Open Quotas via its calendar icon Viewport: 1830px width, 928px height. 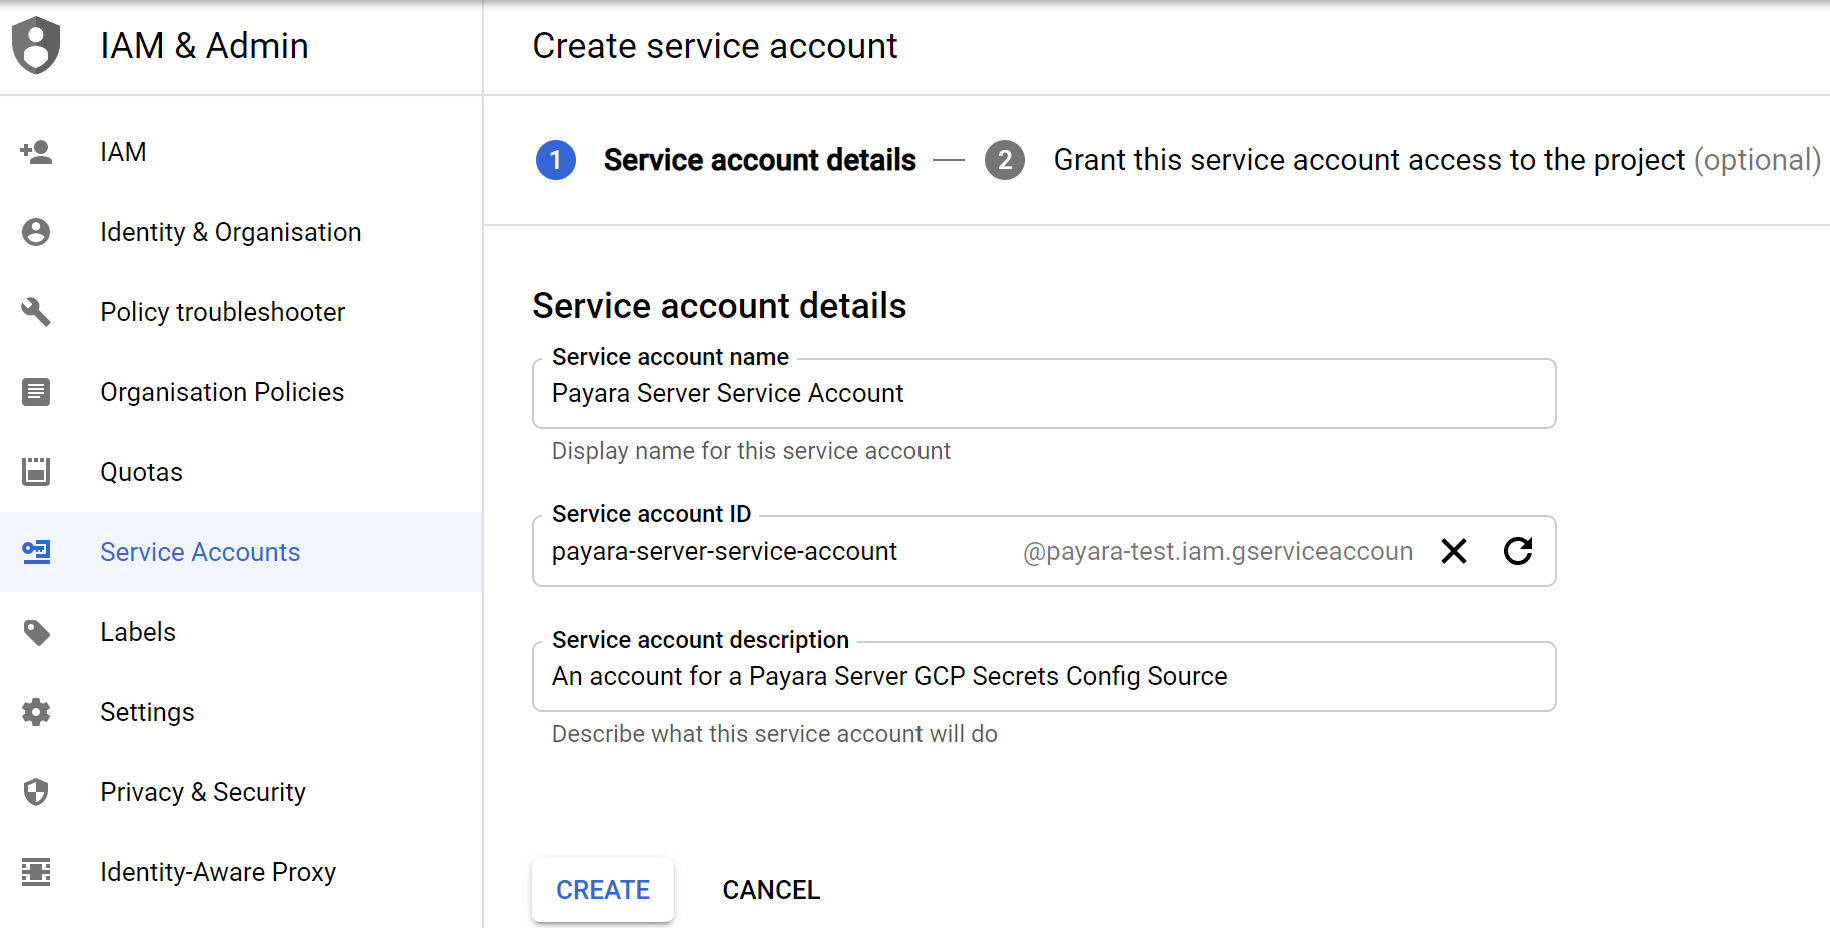tap(36, 471)
